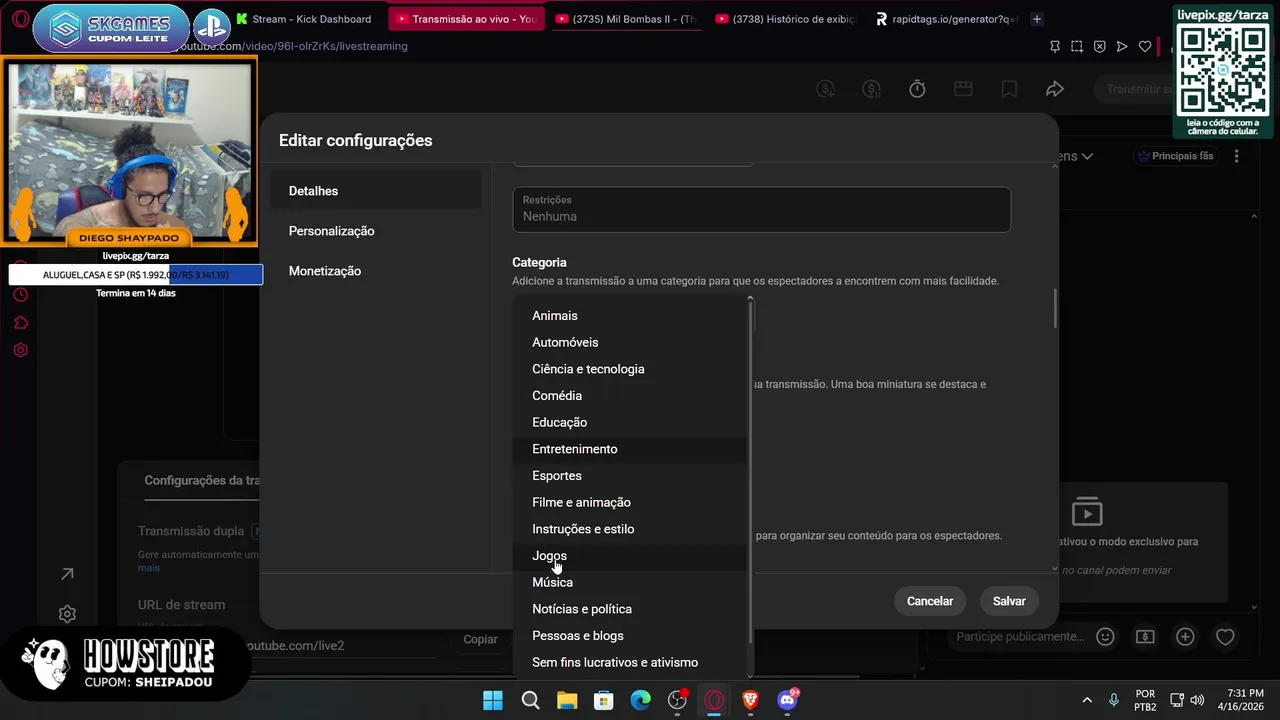The width and height of the screenshot is (1280, 720).
Task: Open OBS Studio from taskbar
Action: click(x=677, y=700)
